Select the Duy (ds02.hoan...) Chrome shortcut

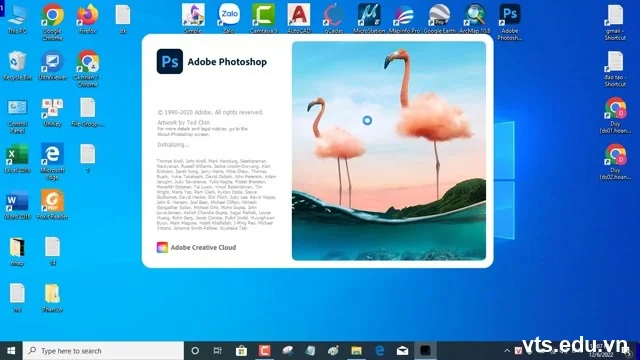click(615, 162)
